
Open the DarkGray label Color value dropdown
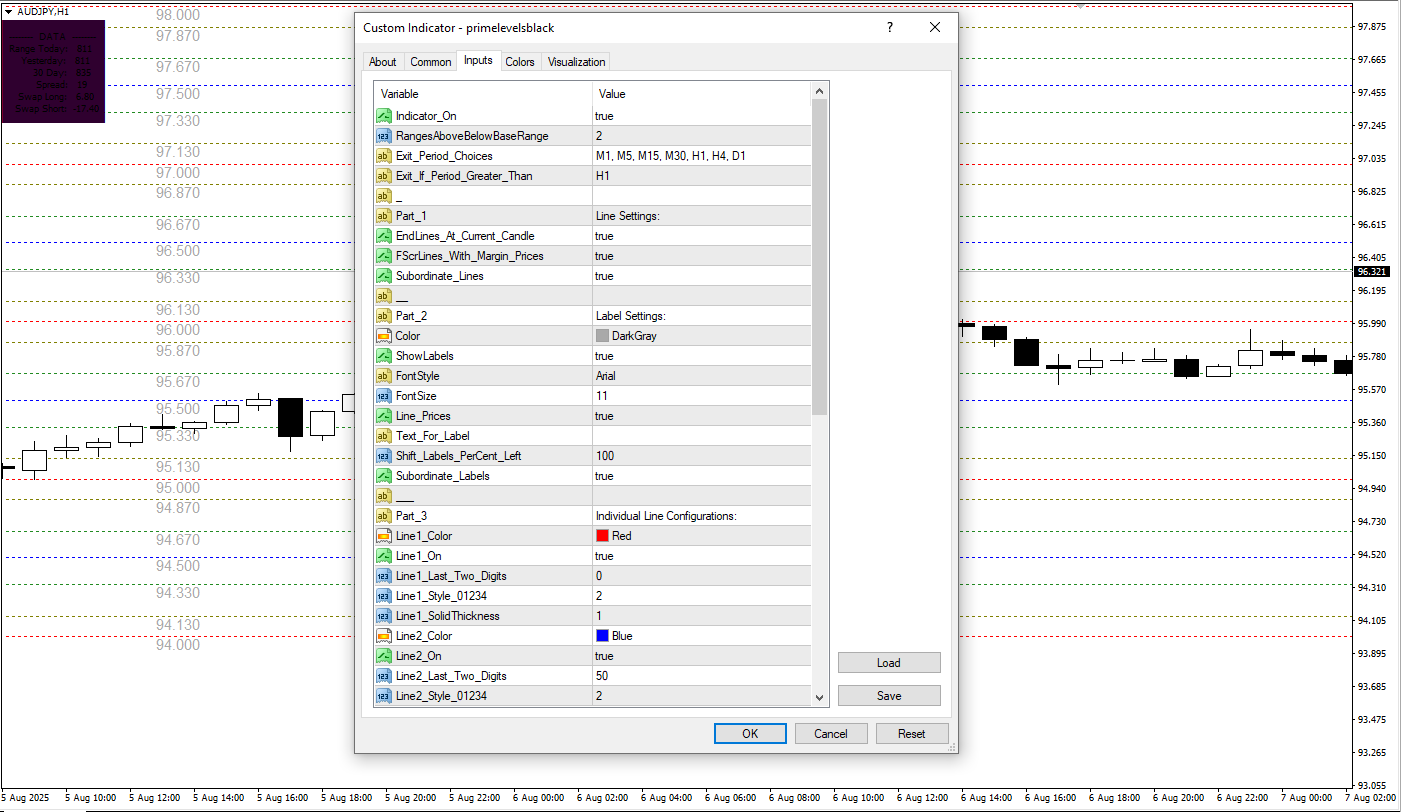click(700, 336)
